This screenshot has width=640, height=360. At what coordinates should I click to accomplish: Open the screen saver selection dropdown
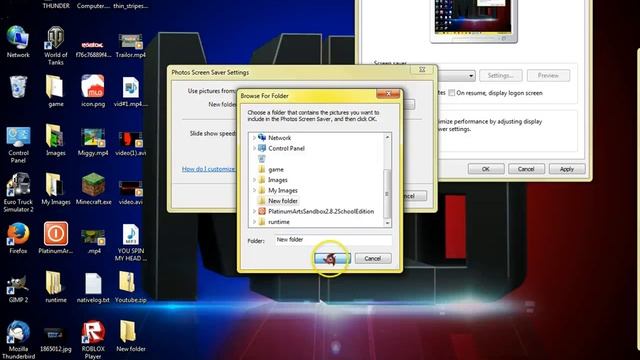coord(471,76)
